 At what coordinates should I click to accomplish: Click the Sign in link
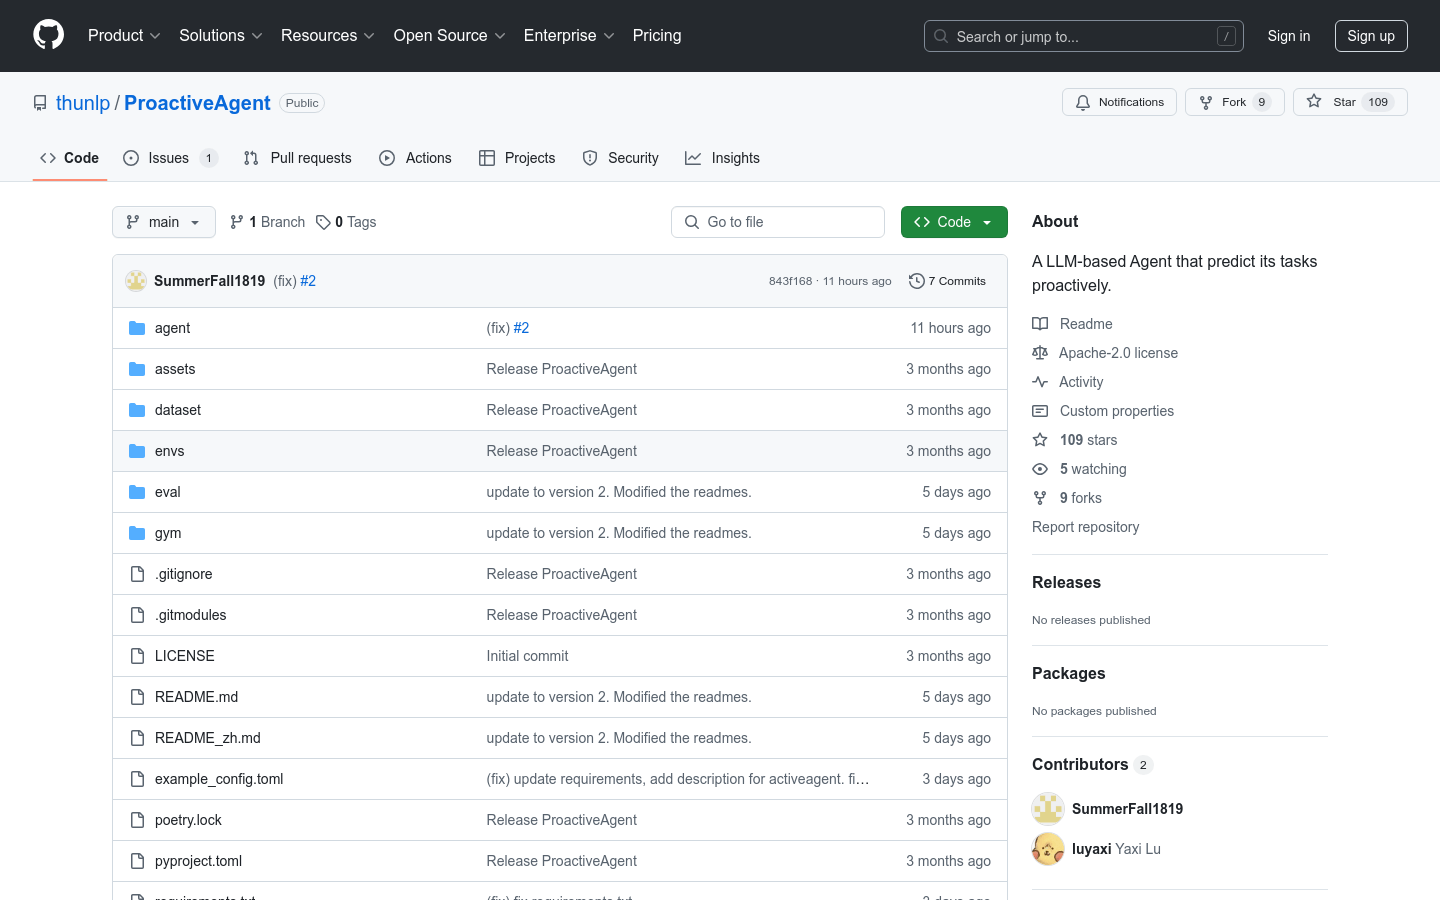tap(1289, 36)
